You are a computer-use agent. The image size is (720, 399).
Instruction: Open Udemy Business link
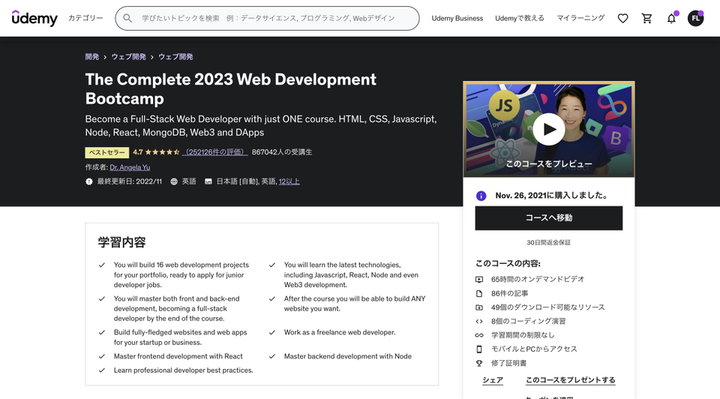[x=457, y=18]
